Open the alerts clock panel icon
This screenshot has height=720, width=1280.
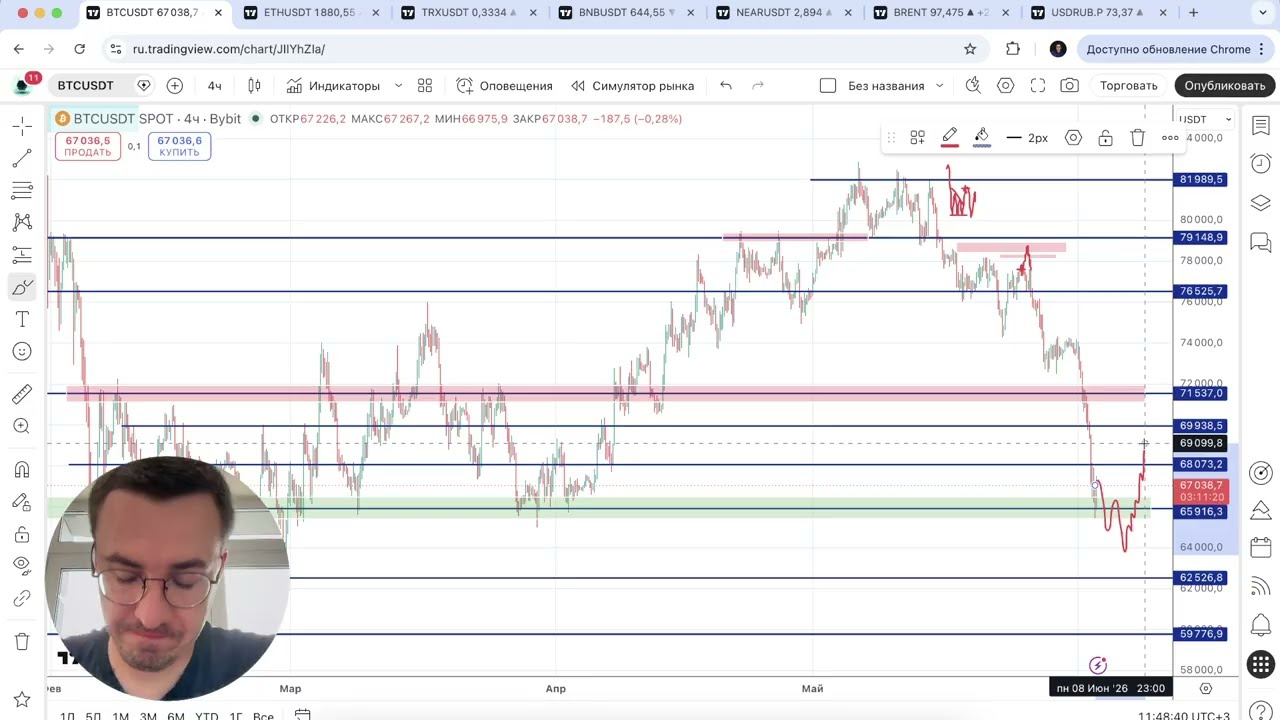(x=1261, y=163)
